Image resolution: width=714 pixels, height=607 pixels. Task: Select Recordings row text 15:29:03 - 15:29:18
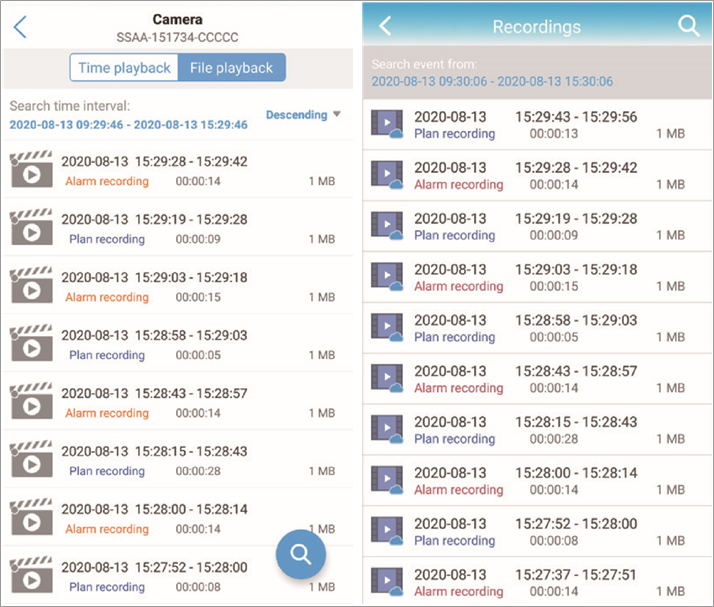(x=576, y=270)
